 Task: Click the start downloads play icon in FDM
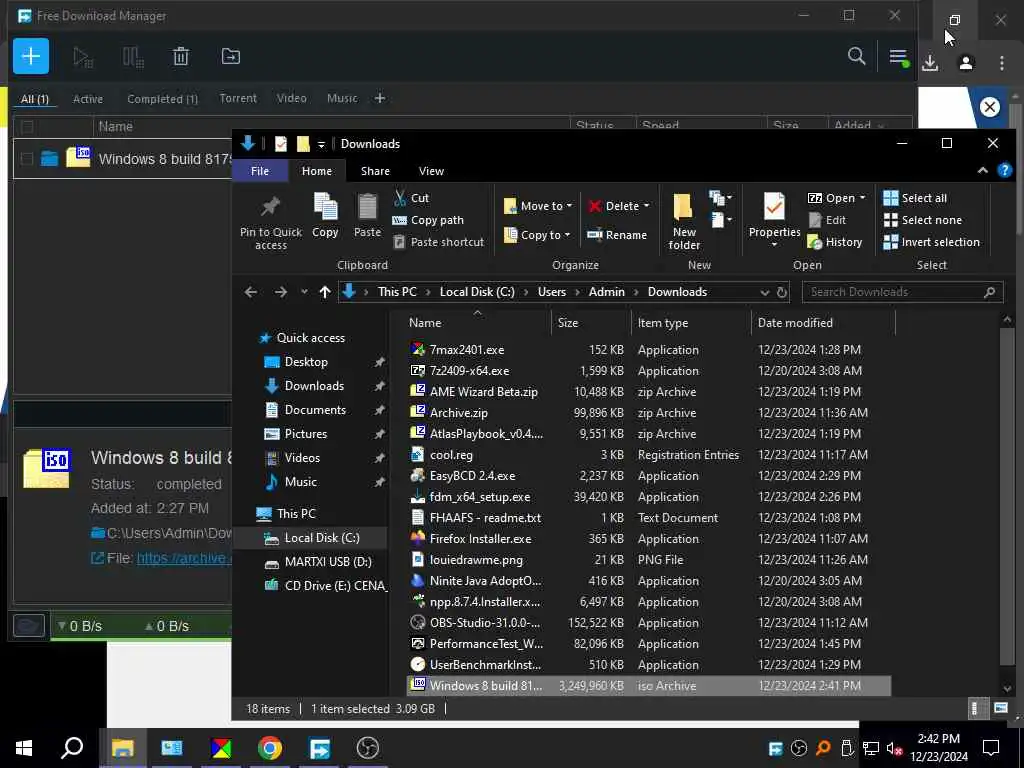[x=83, y=57]
